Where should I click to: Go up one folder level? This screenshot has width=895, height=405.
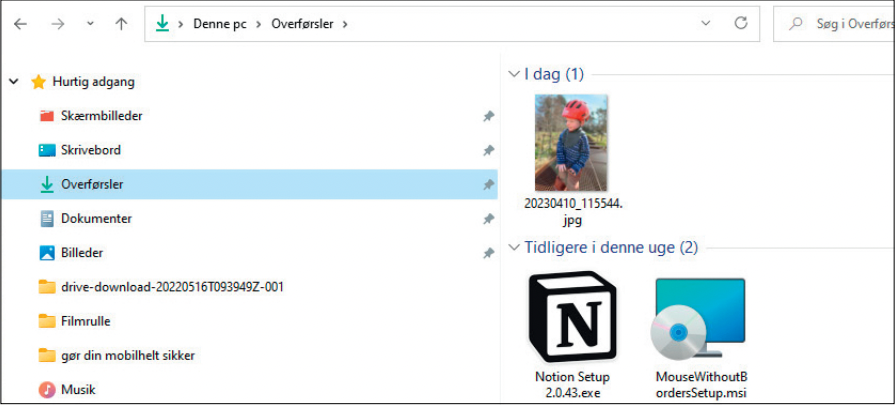coord(121,23)
